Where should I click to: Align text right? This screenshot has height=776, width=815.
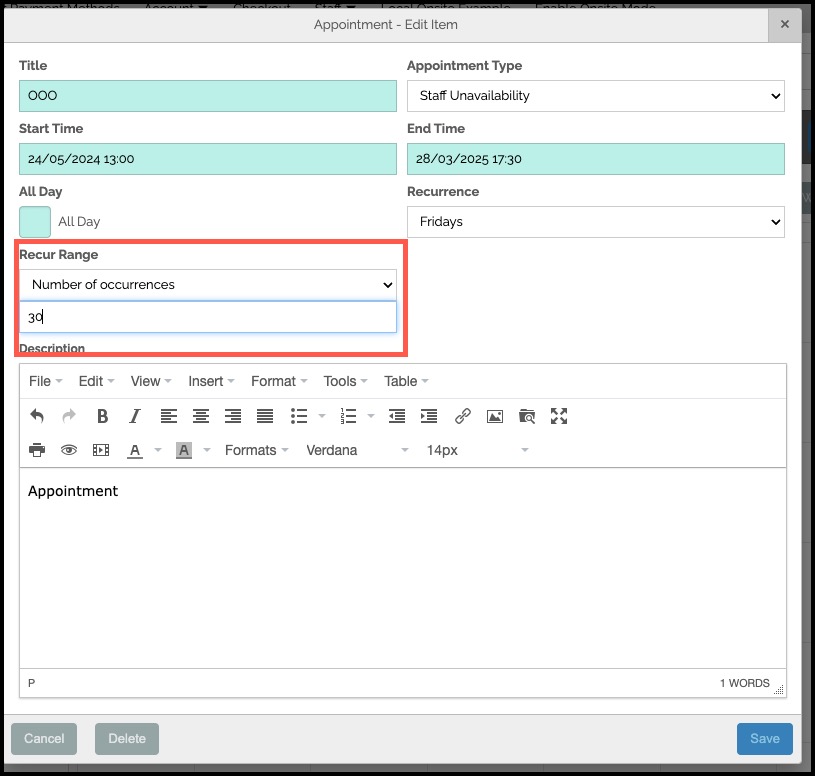(x=233, y=416)
